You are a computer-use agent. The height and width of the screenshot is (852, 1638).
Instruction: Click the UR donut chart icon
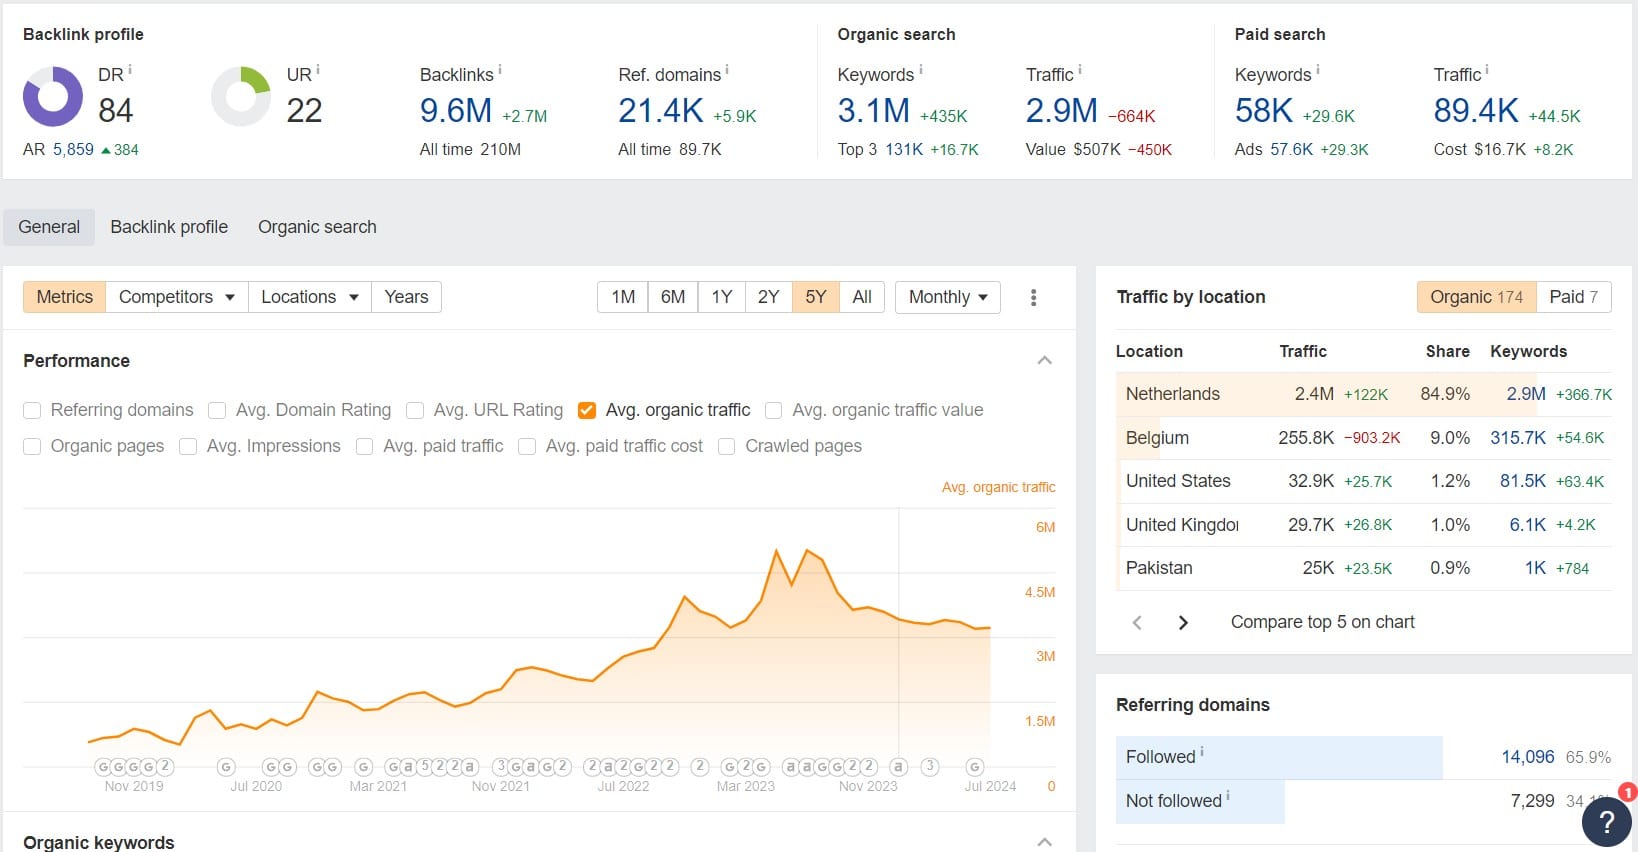pyautogui.click(x=241, y=97)
